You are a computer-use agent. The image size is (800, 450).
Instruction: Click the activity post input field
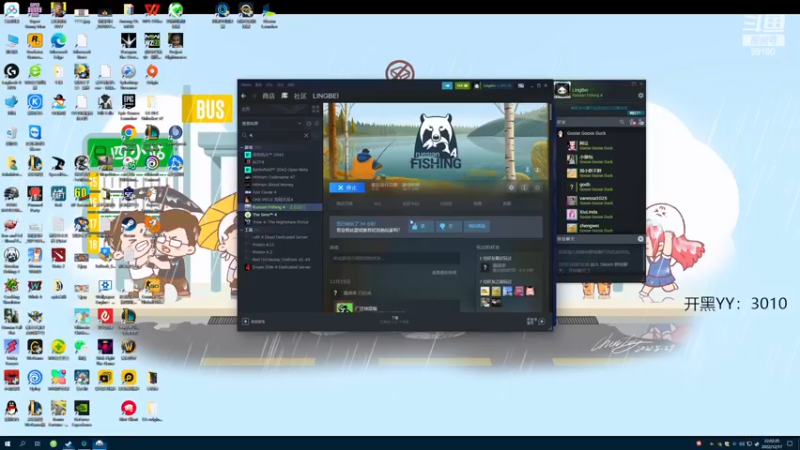coord(394,258)
